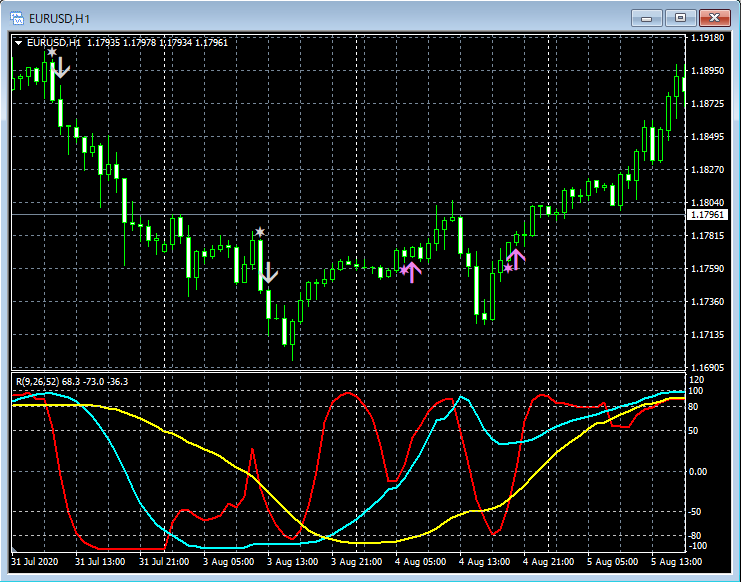The height and width of the screenshot is (582, 741).
Task: Click the 1.19180 price scale value
Action: [707, 38]
